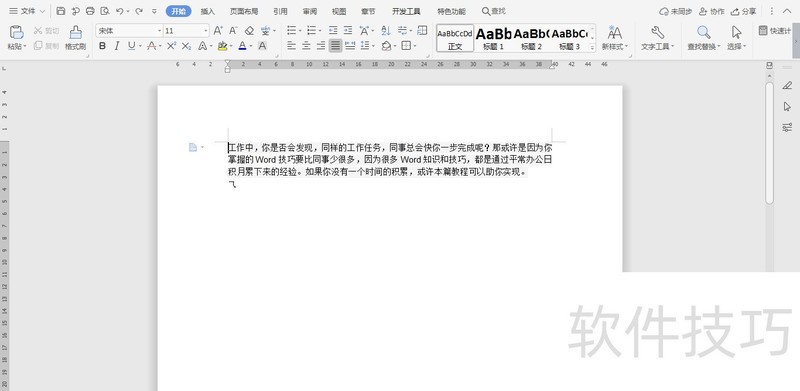Click the 分享 share button
Image resolution: width=800 pixels, height=391 pixels.
pyautogui.click(x=743, y=11)
